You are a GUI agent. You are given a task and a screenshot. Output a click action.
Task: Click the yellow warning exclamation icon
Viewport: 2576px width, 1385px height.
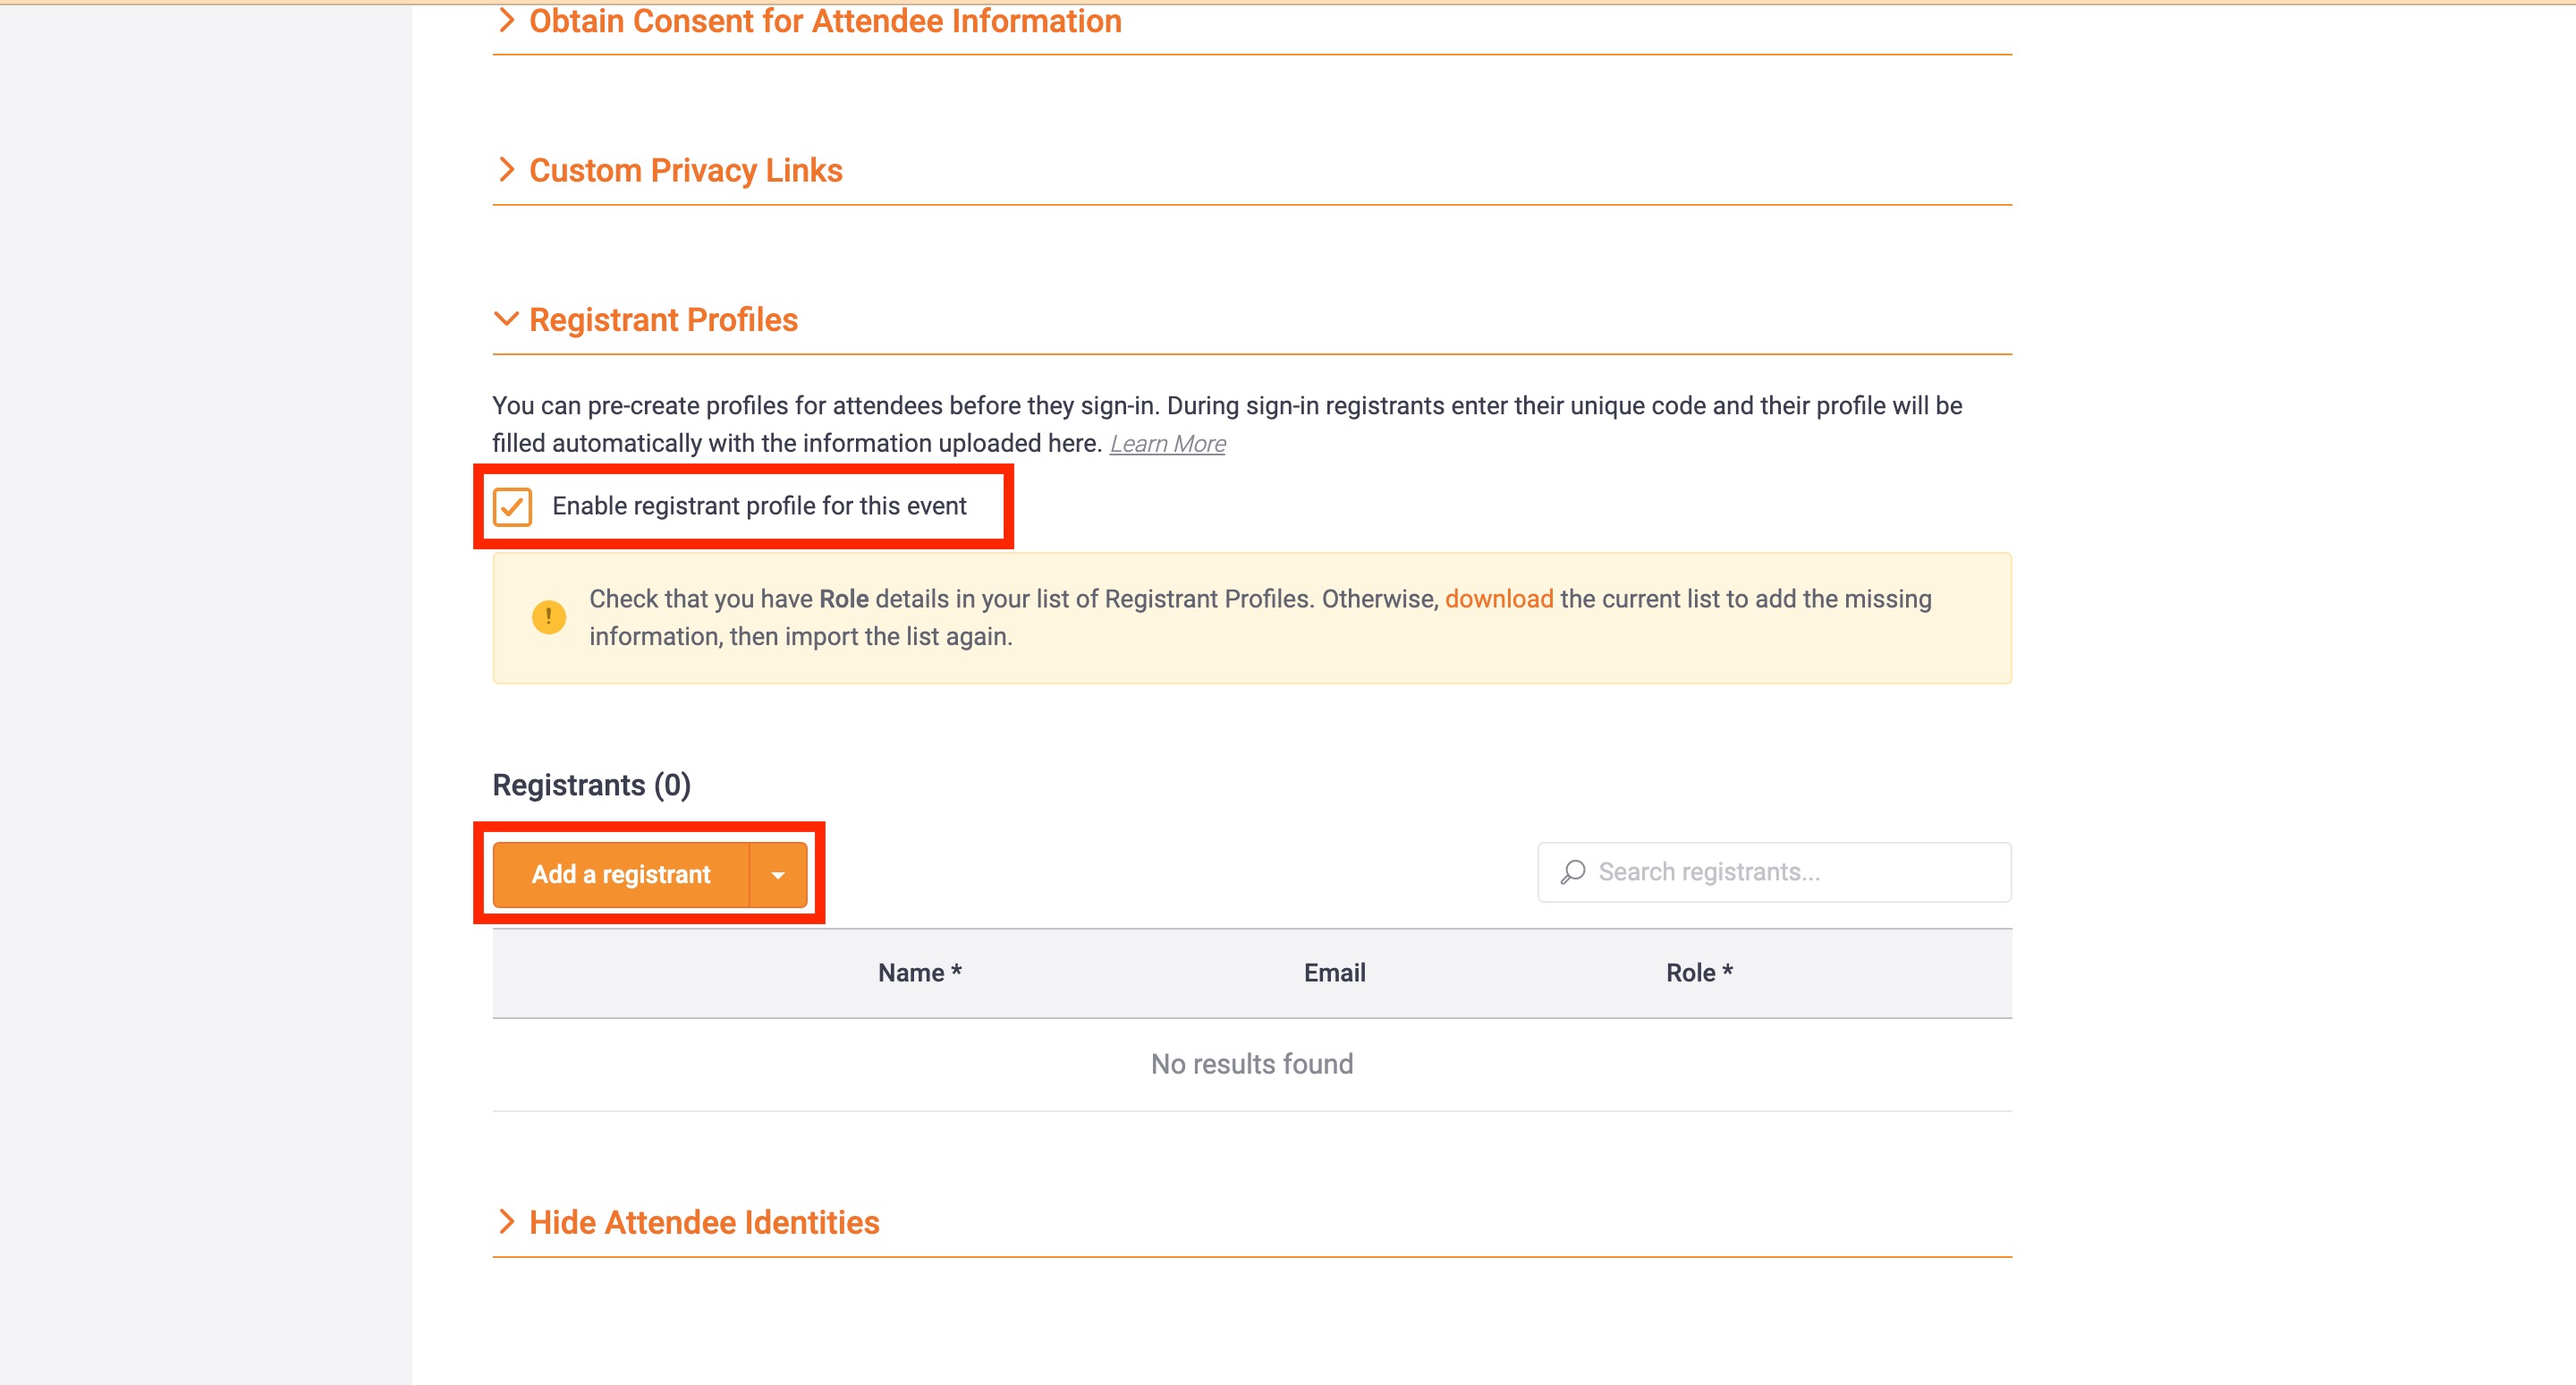tap(548, 617)
